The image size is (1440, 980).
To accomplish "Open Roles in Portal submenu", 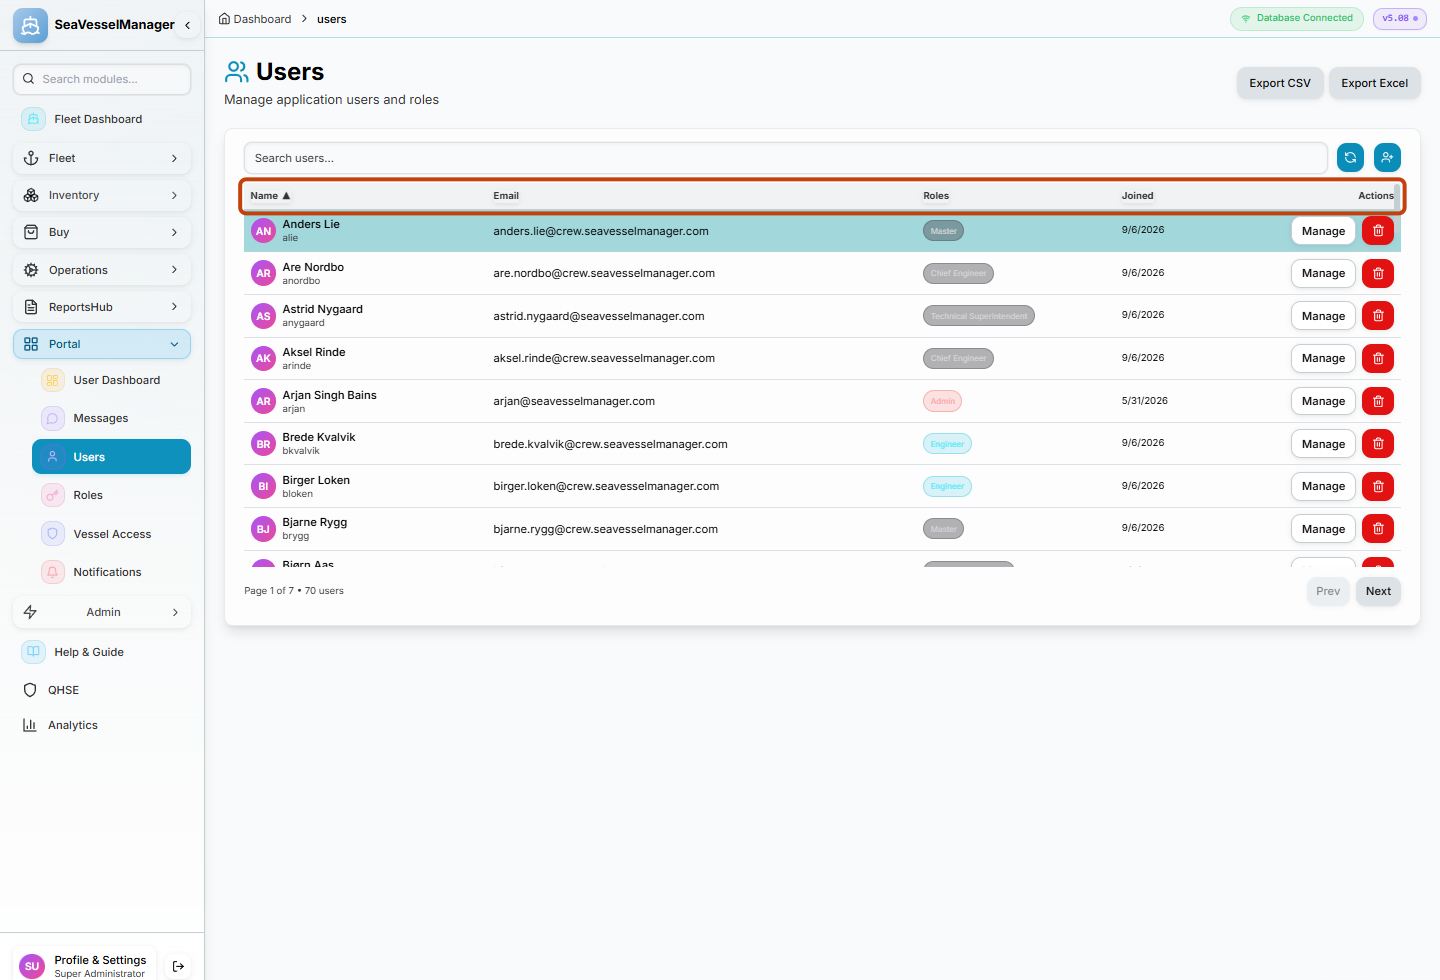I will click(x=112, y=495).
